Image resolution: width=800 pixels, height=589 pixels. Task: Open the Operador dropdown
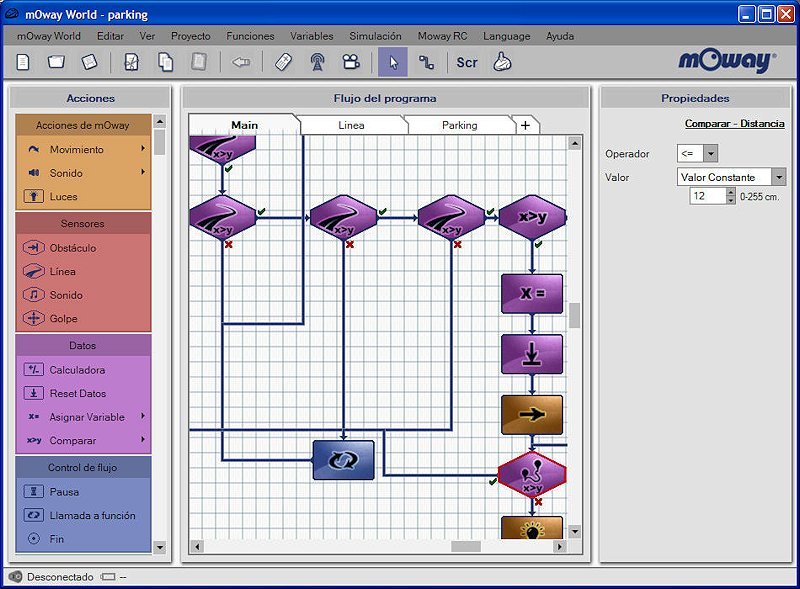(x=710, y=154)
